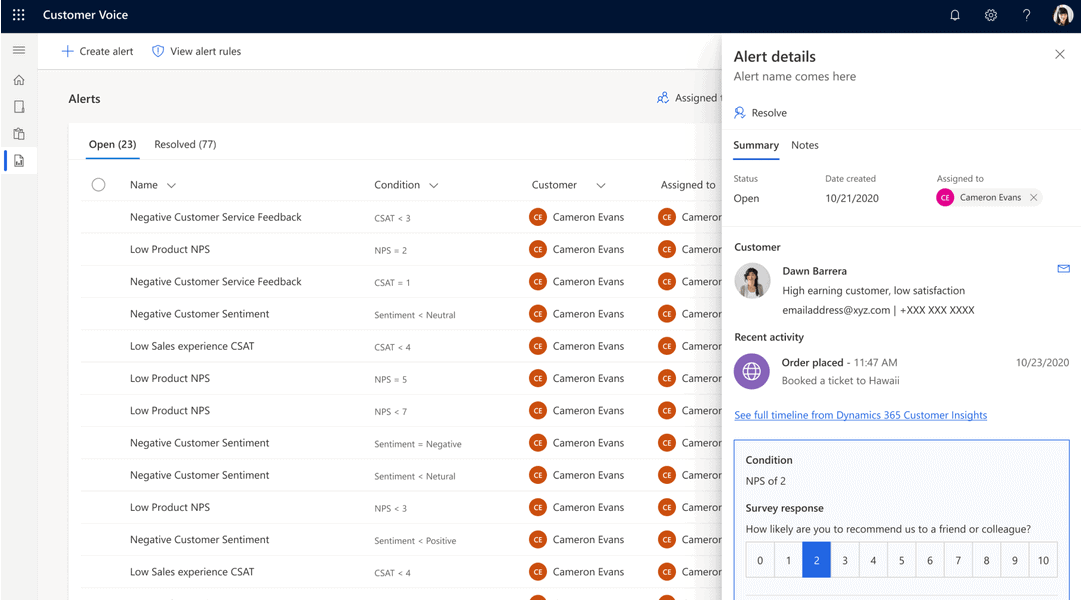Screen dimensions: 1084x600
Task: Click the Help question mark icon
Action: (1026, 15)
